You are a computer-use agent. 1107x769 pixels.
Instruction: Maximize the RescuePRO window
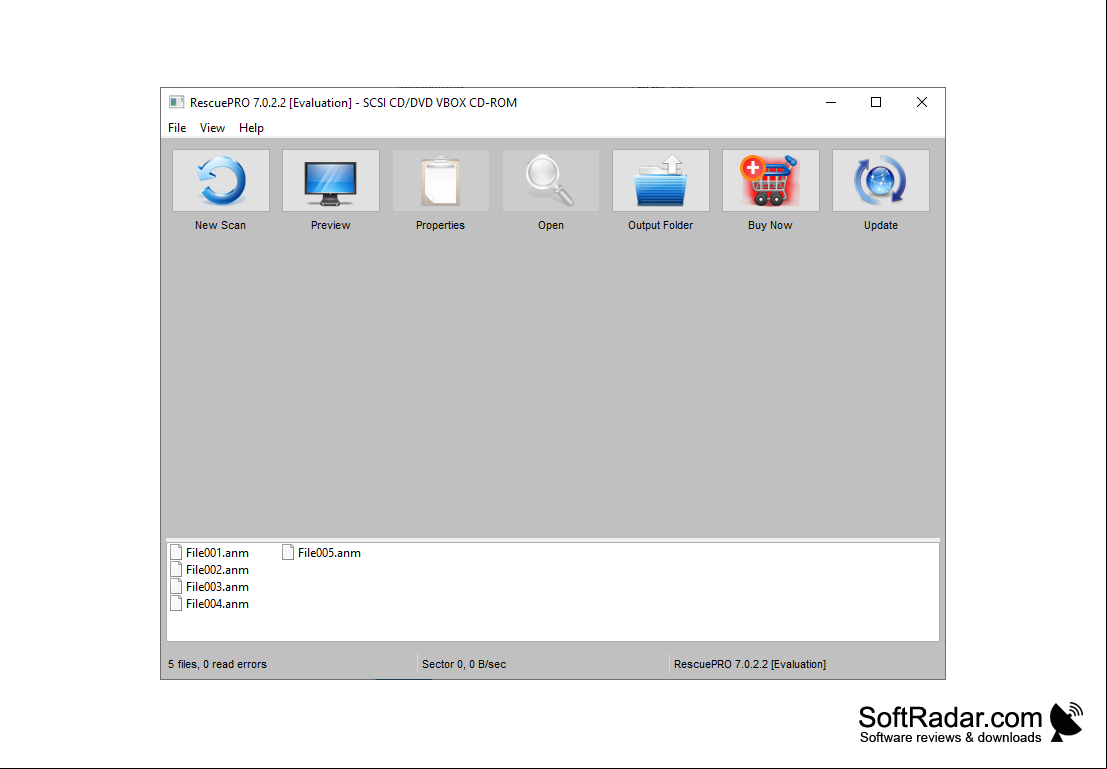(x=876, y=102)
